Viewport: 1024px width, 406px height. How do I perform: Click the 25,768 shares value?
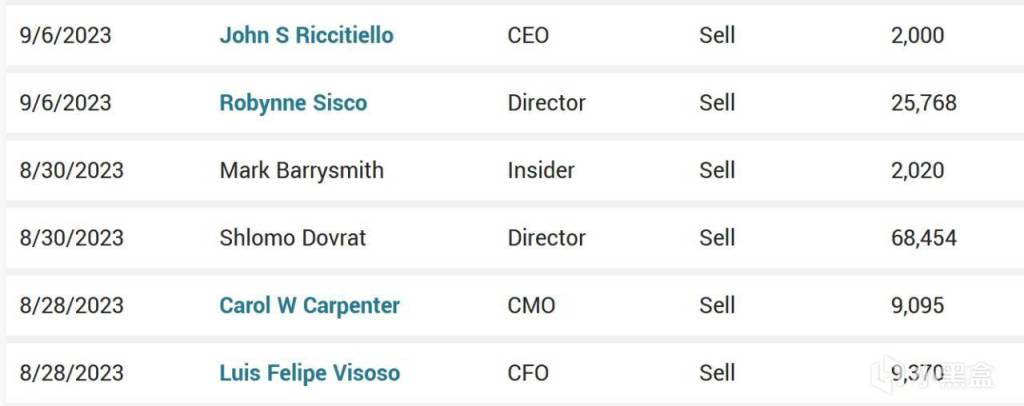point(923,103)
